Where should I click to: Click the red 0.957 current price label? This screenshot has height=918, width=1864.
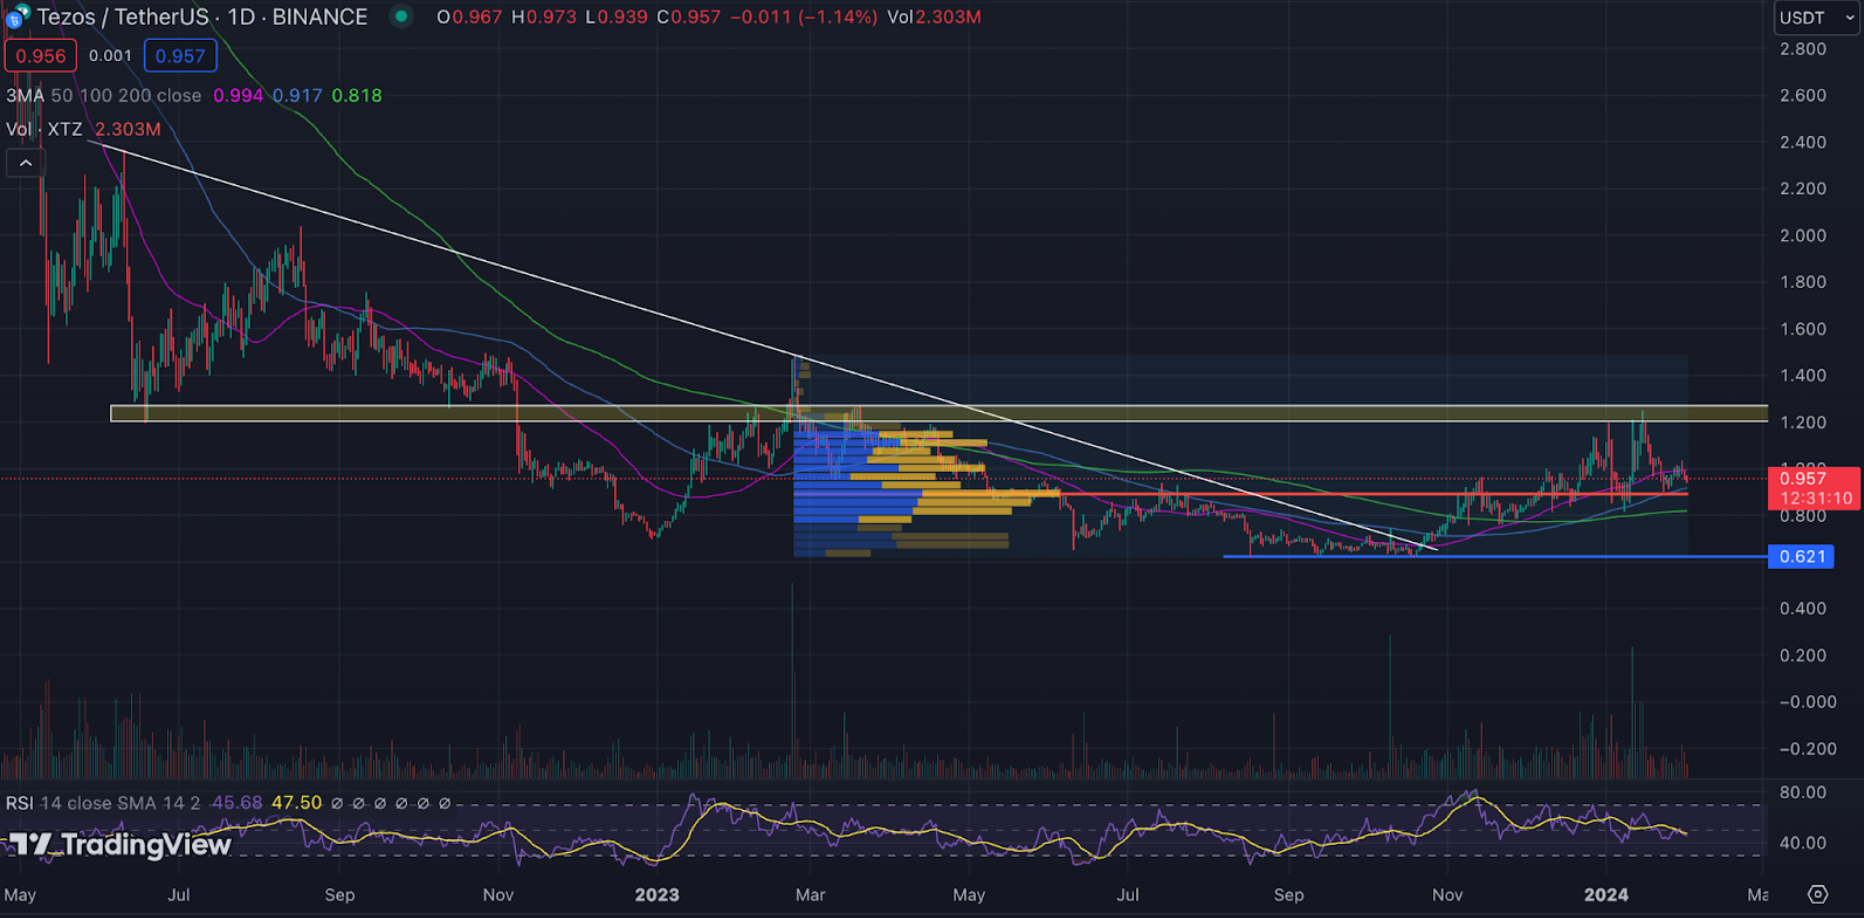(1813, 488)
